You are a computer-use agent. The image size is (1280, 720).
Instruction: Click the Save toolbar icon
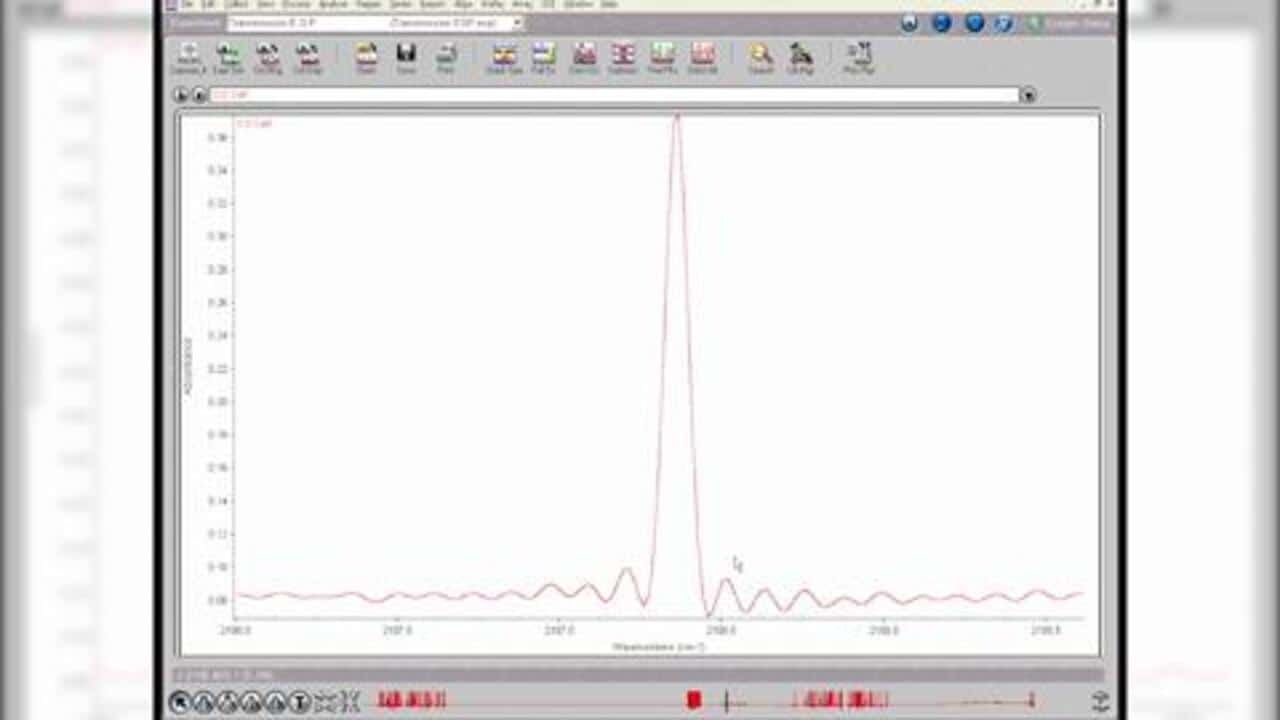(406, 57)
